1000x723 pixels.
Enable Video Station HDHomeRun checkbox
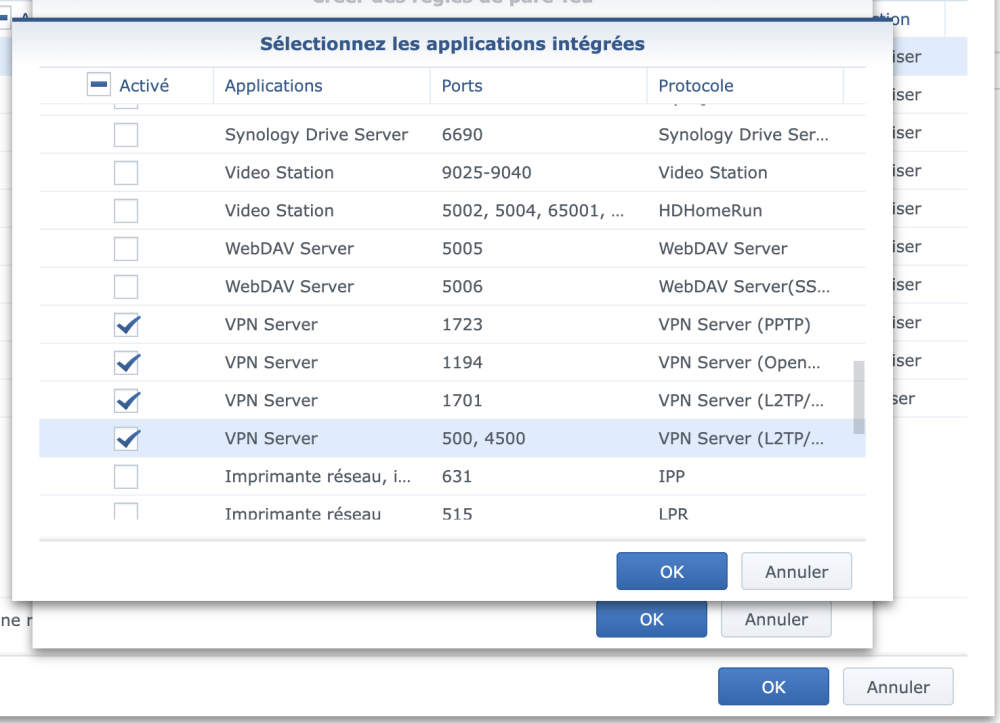[x=126, y=211]
